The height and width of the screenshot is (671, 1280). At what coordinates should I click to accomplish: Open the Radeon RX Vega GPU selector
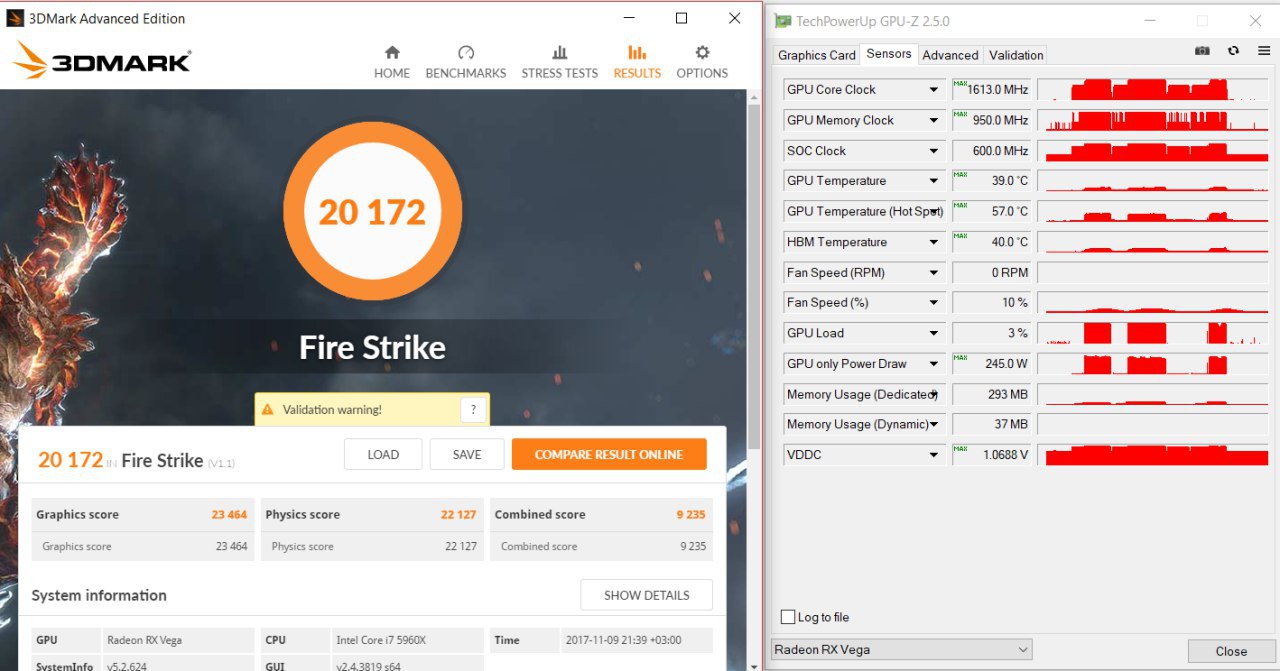pyautogui.click(x=902, y=650)
